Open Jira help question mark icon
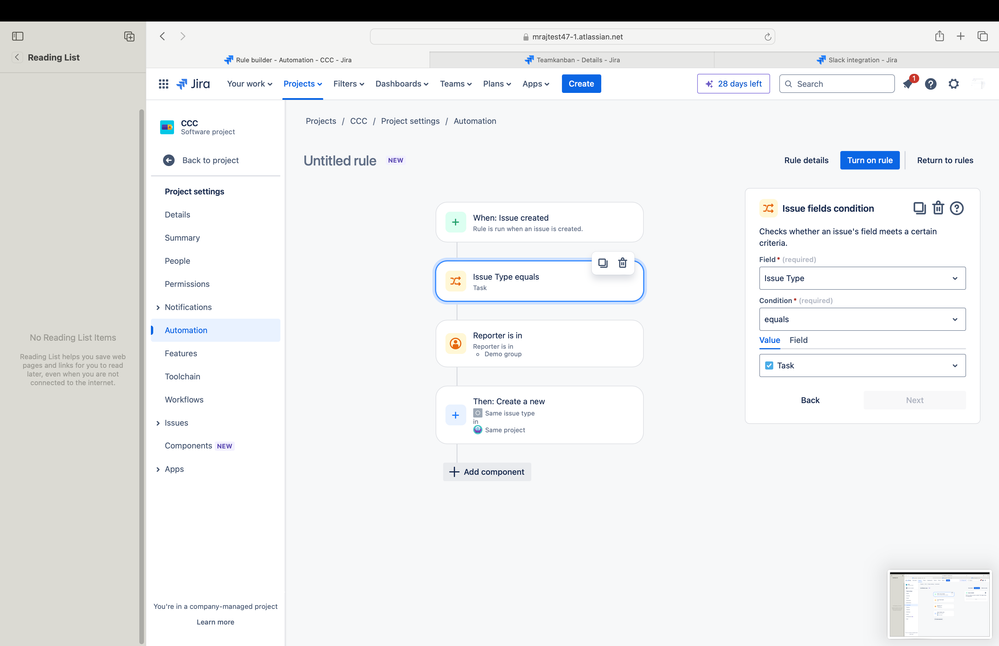 (x=930, y=83)
